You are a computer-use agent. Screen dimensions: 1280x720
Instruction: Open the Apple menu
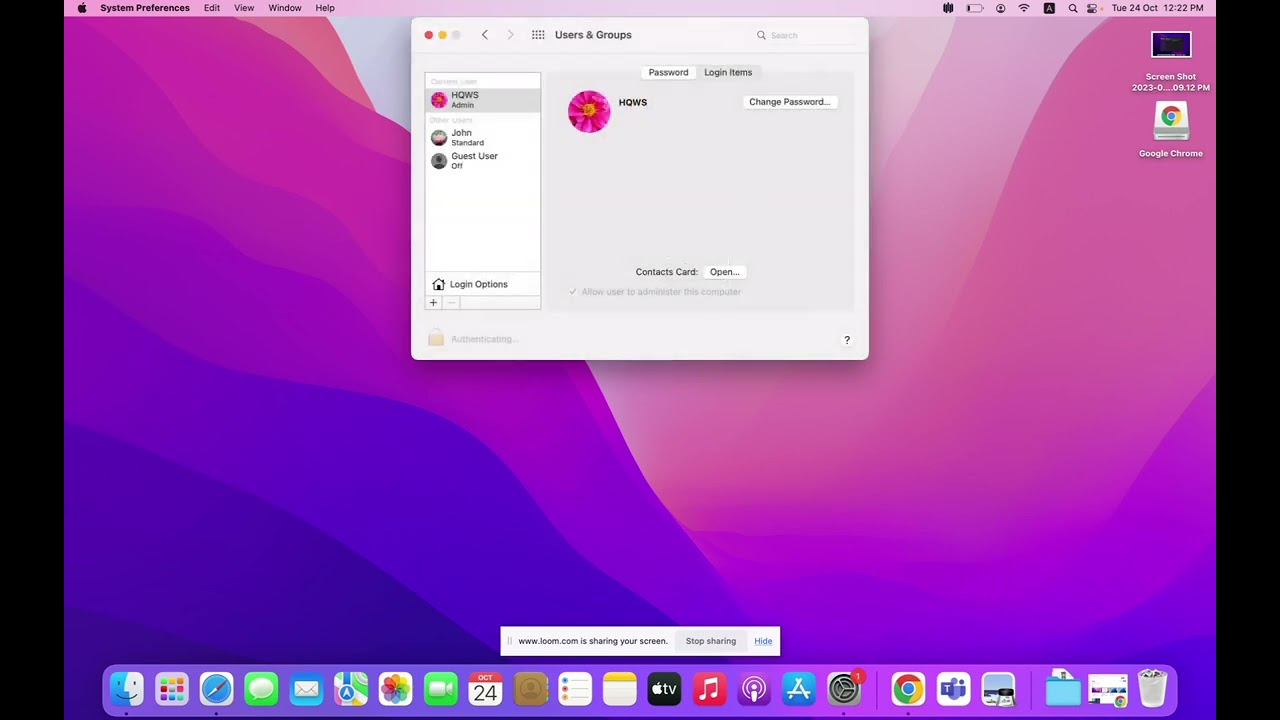(82, 8)
